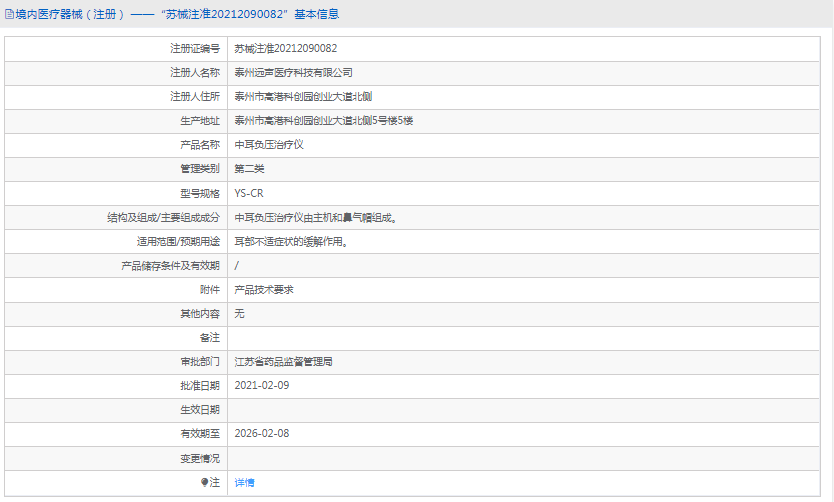The width and height of the screenshot is (834, 502).
Task: Click approving department 江苏省药品监督管理局
Action: coord(283,362)
